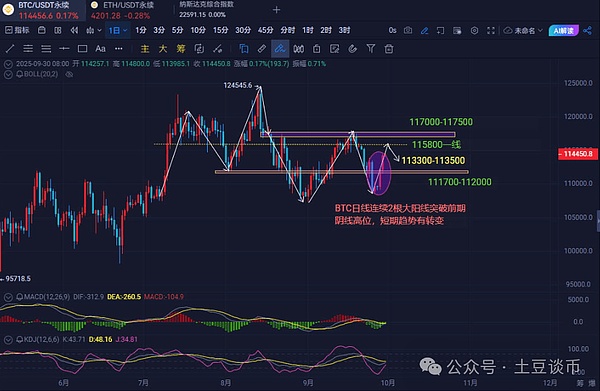
Task: Choose the Aa text annotation tool
Action: tap(100, 49)
